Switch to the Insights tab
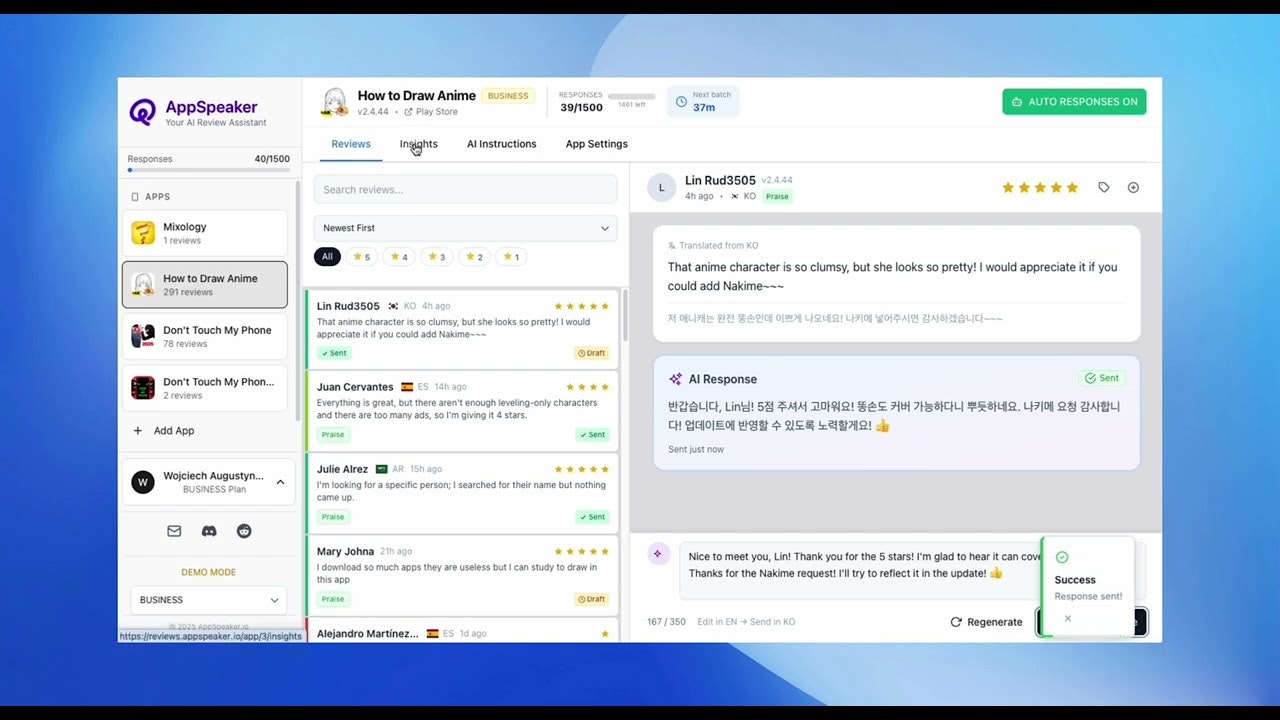 tap(418, 144)
